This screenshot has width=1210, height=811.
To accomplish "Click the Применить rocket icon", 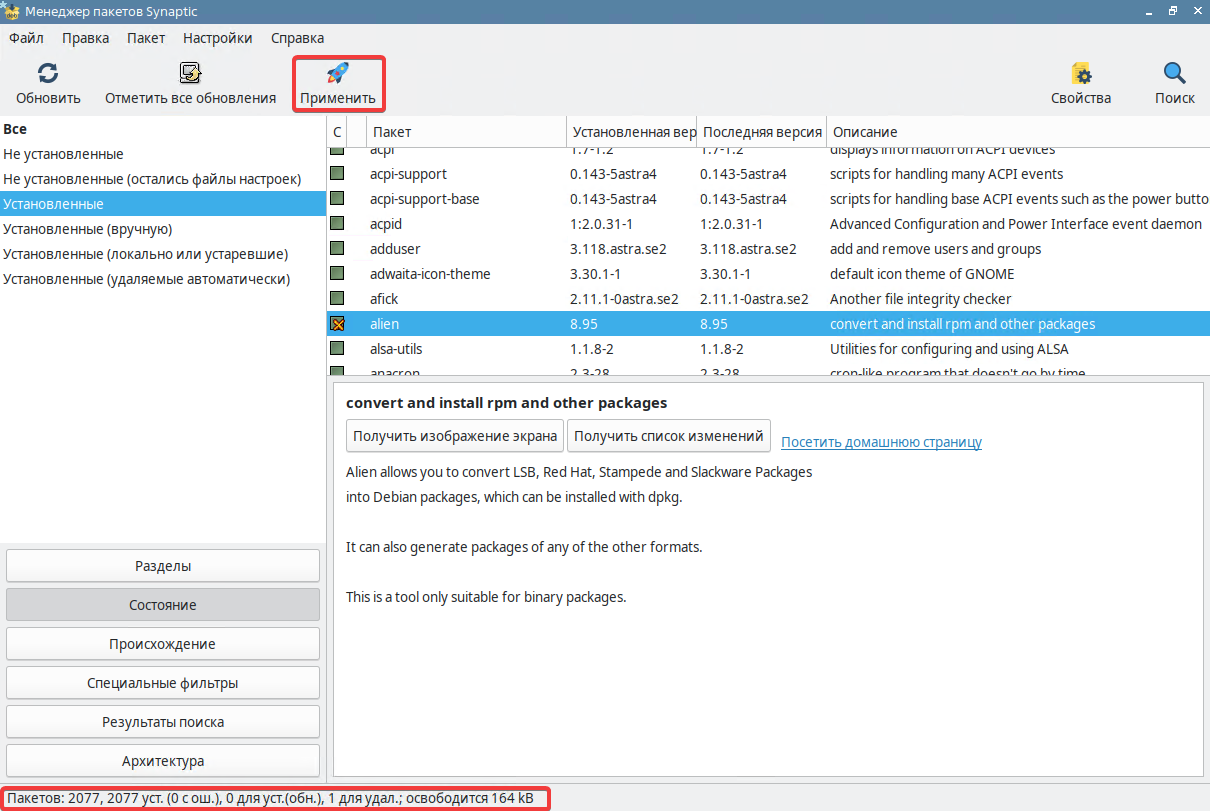I will tap(338, 73).
